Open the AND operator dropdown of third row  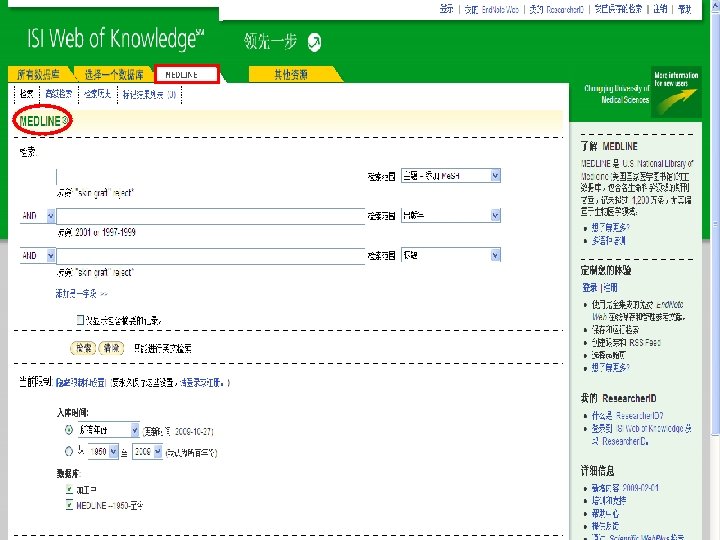(37, 255)
